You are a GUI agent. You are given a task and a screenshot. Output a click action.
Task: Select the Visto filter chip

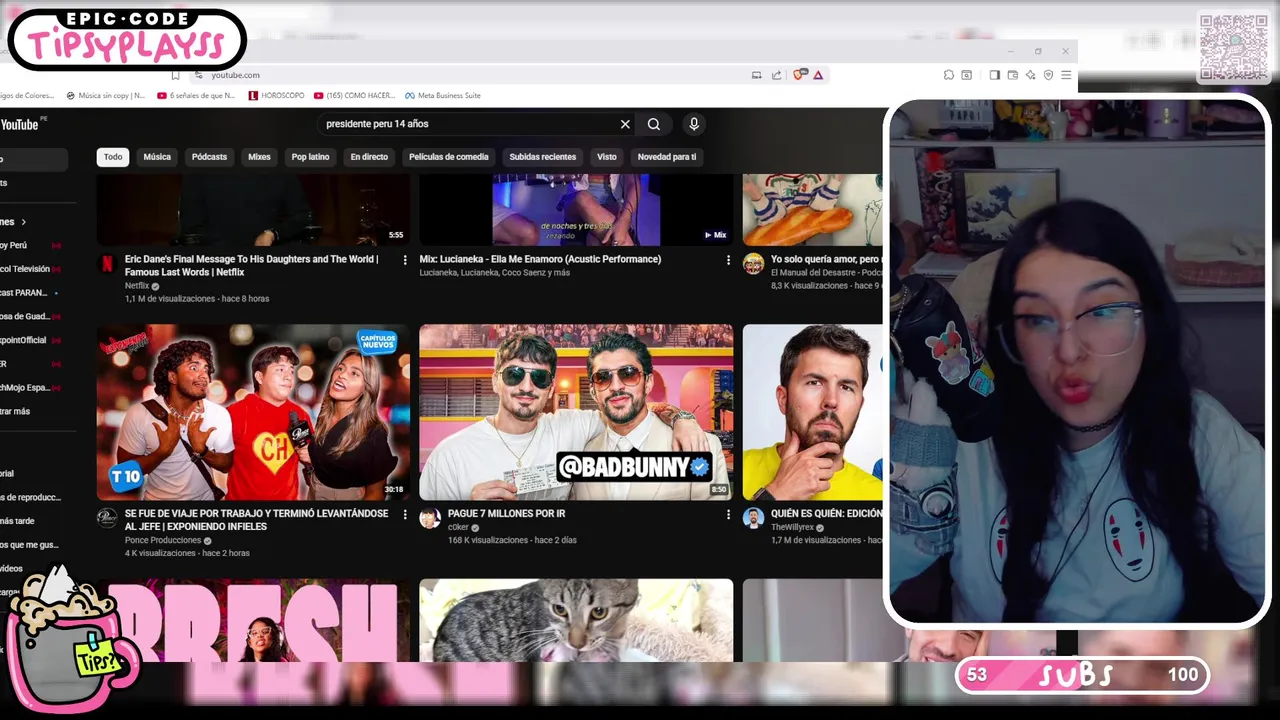[x=607, y=157]
